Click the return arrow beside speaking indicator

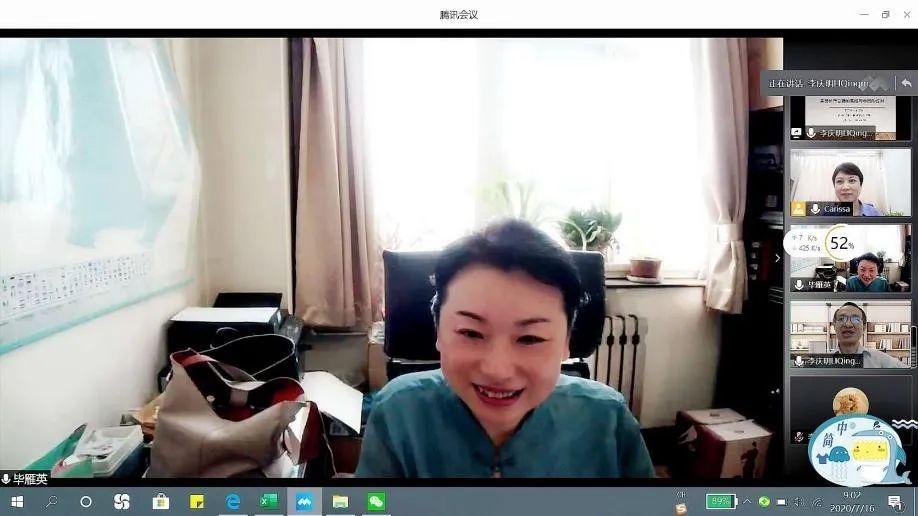coord(905,83)
